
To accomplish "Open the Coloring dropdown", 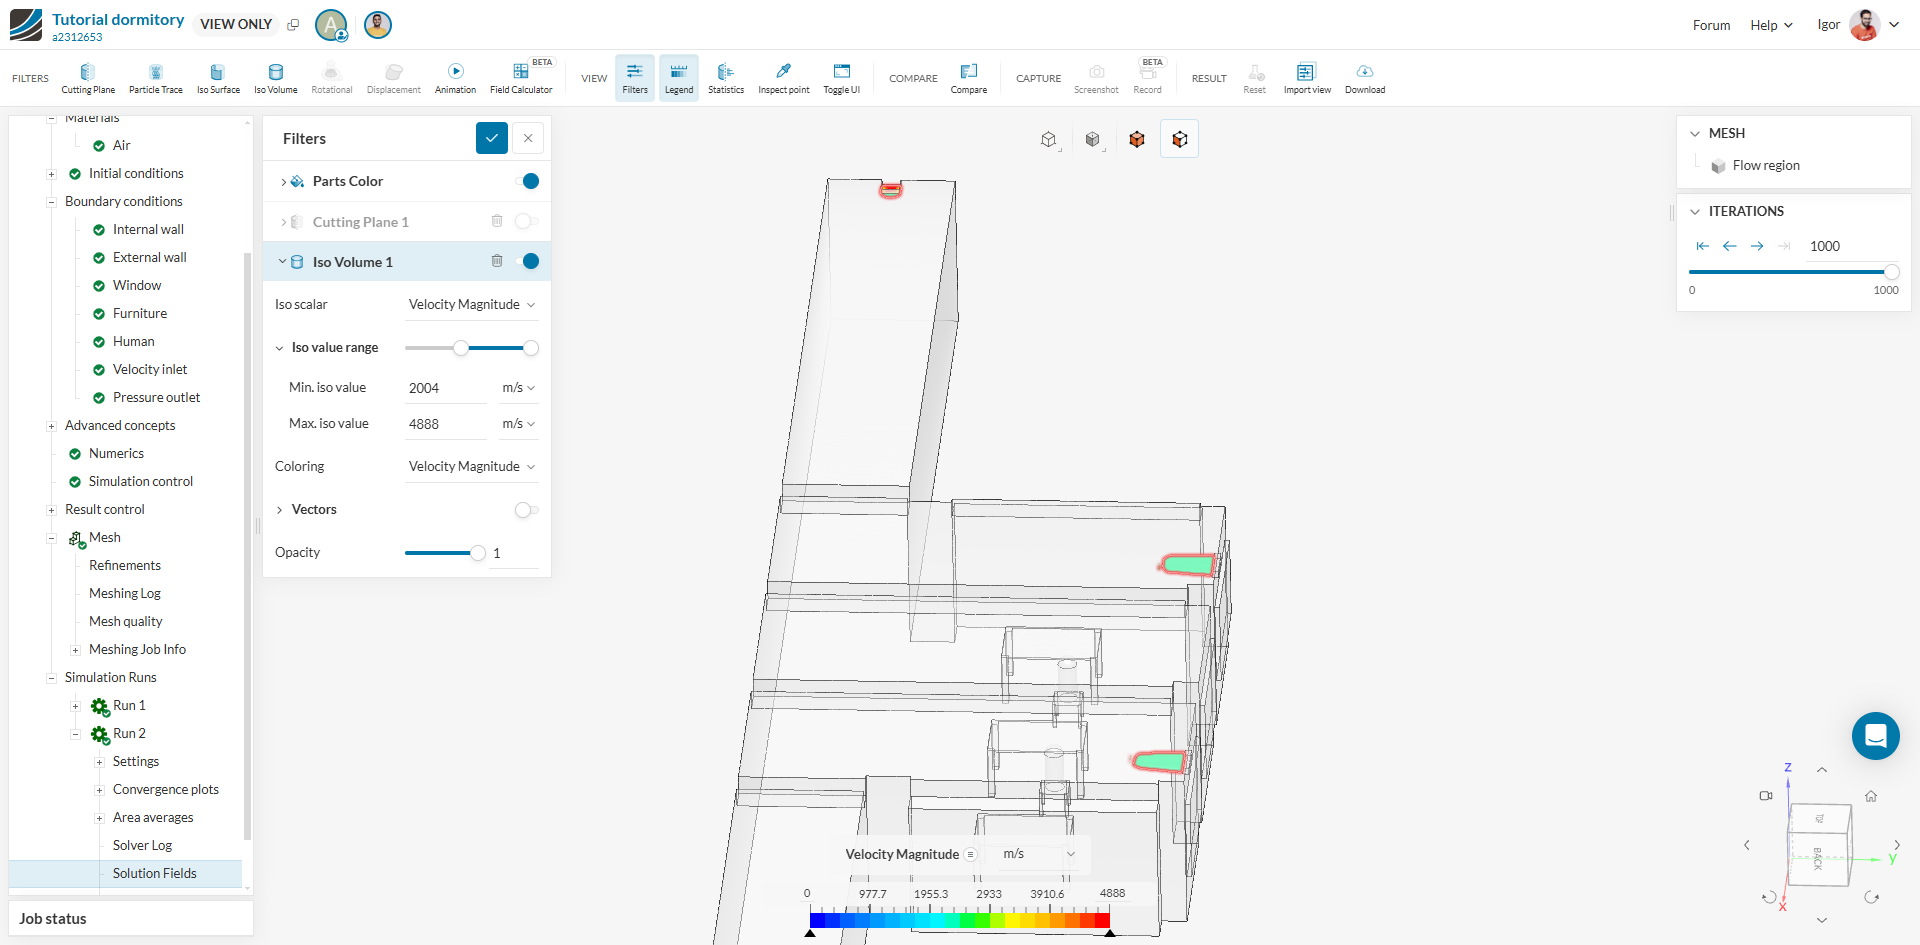I will pyautogui.click(x=471, y=467).
